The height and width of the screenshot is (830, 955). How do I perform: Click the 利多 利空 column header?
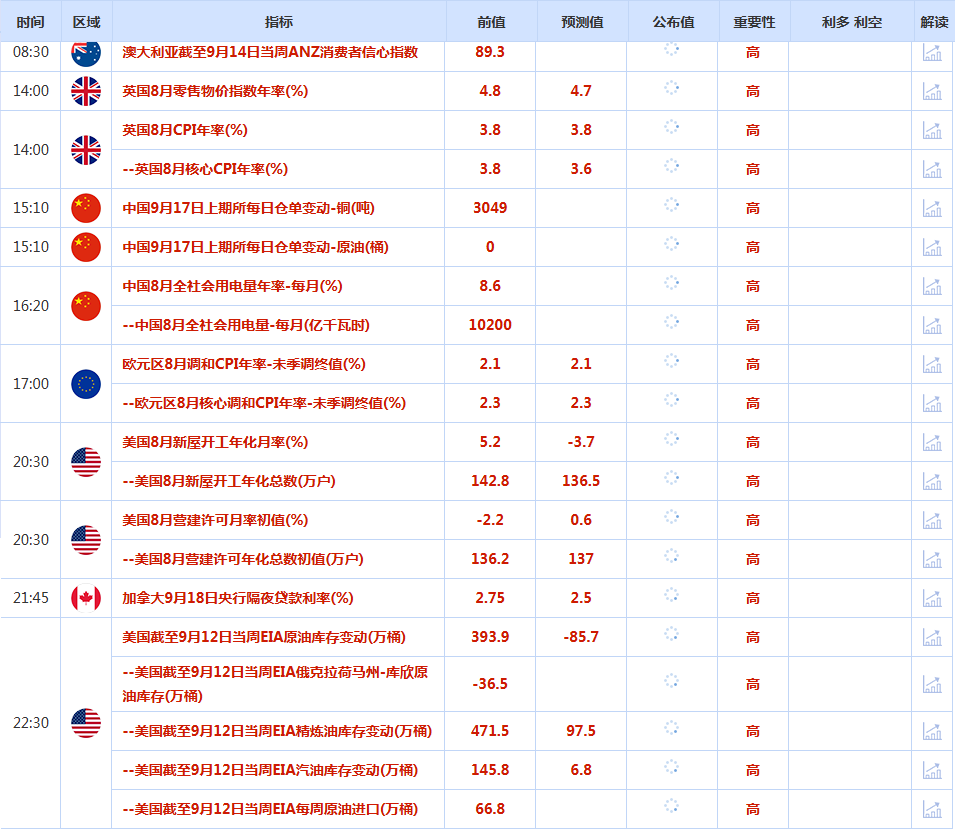[x=852, y=22]
